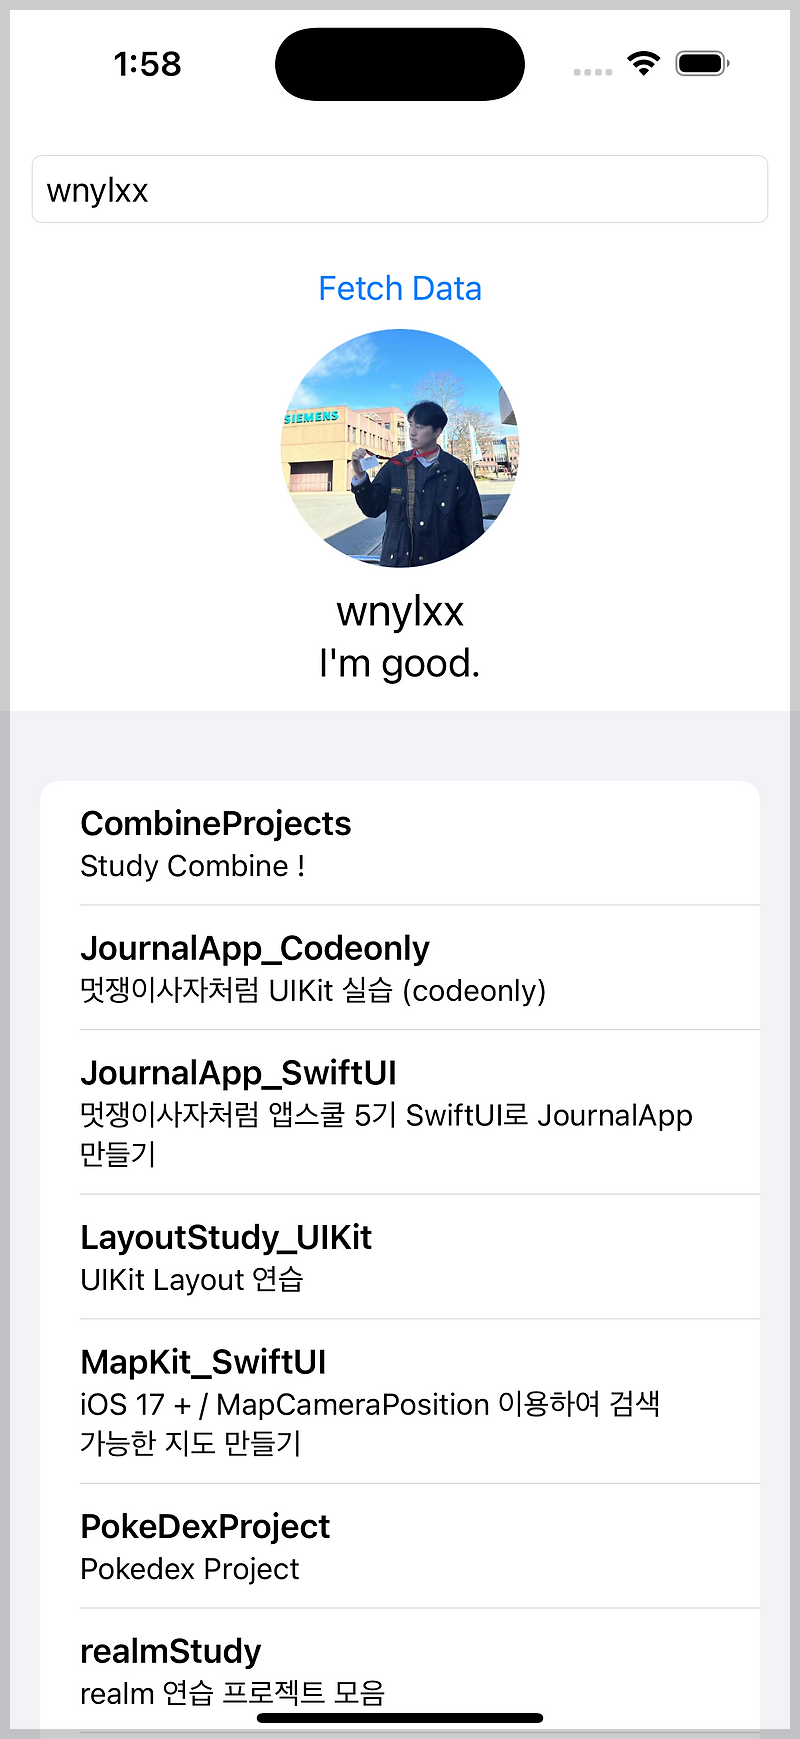
Task: Open the CombineProjects repository row
Action: pos(400,843)
